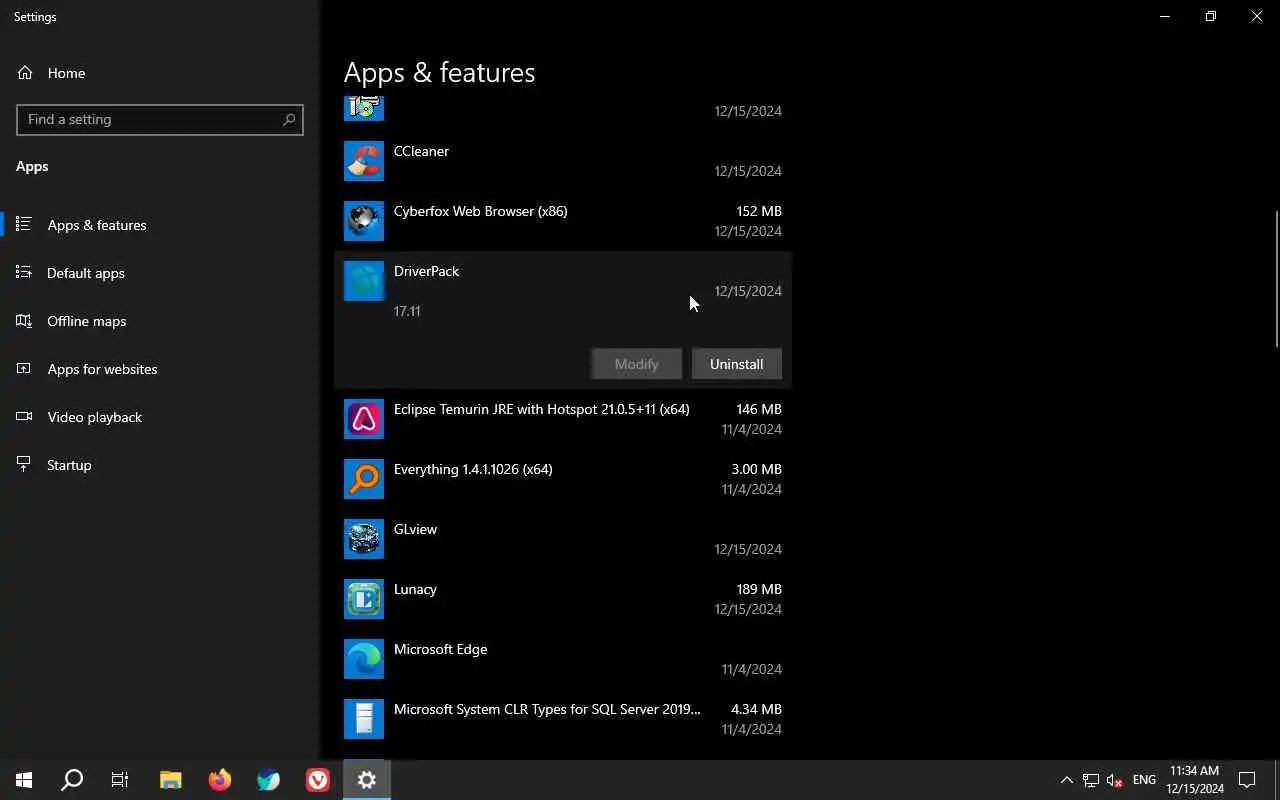Click the DriverPack app icon

(x=364, y=281)
